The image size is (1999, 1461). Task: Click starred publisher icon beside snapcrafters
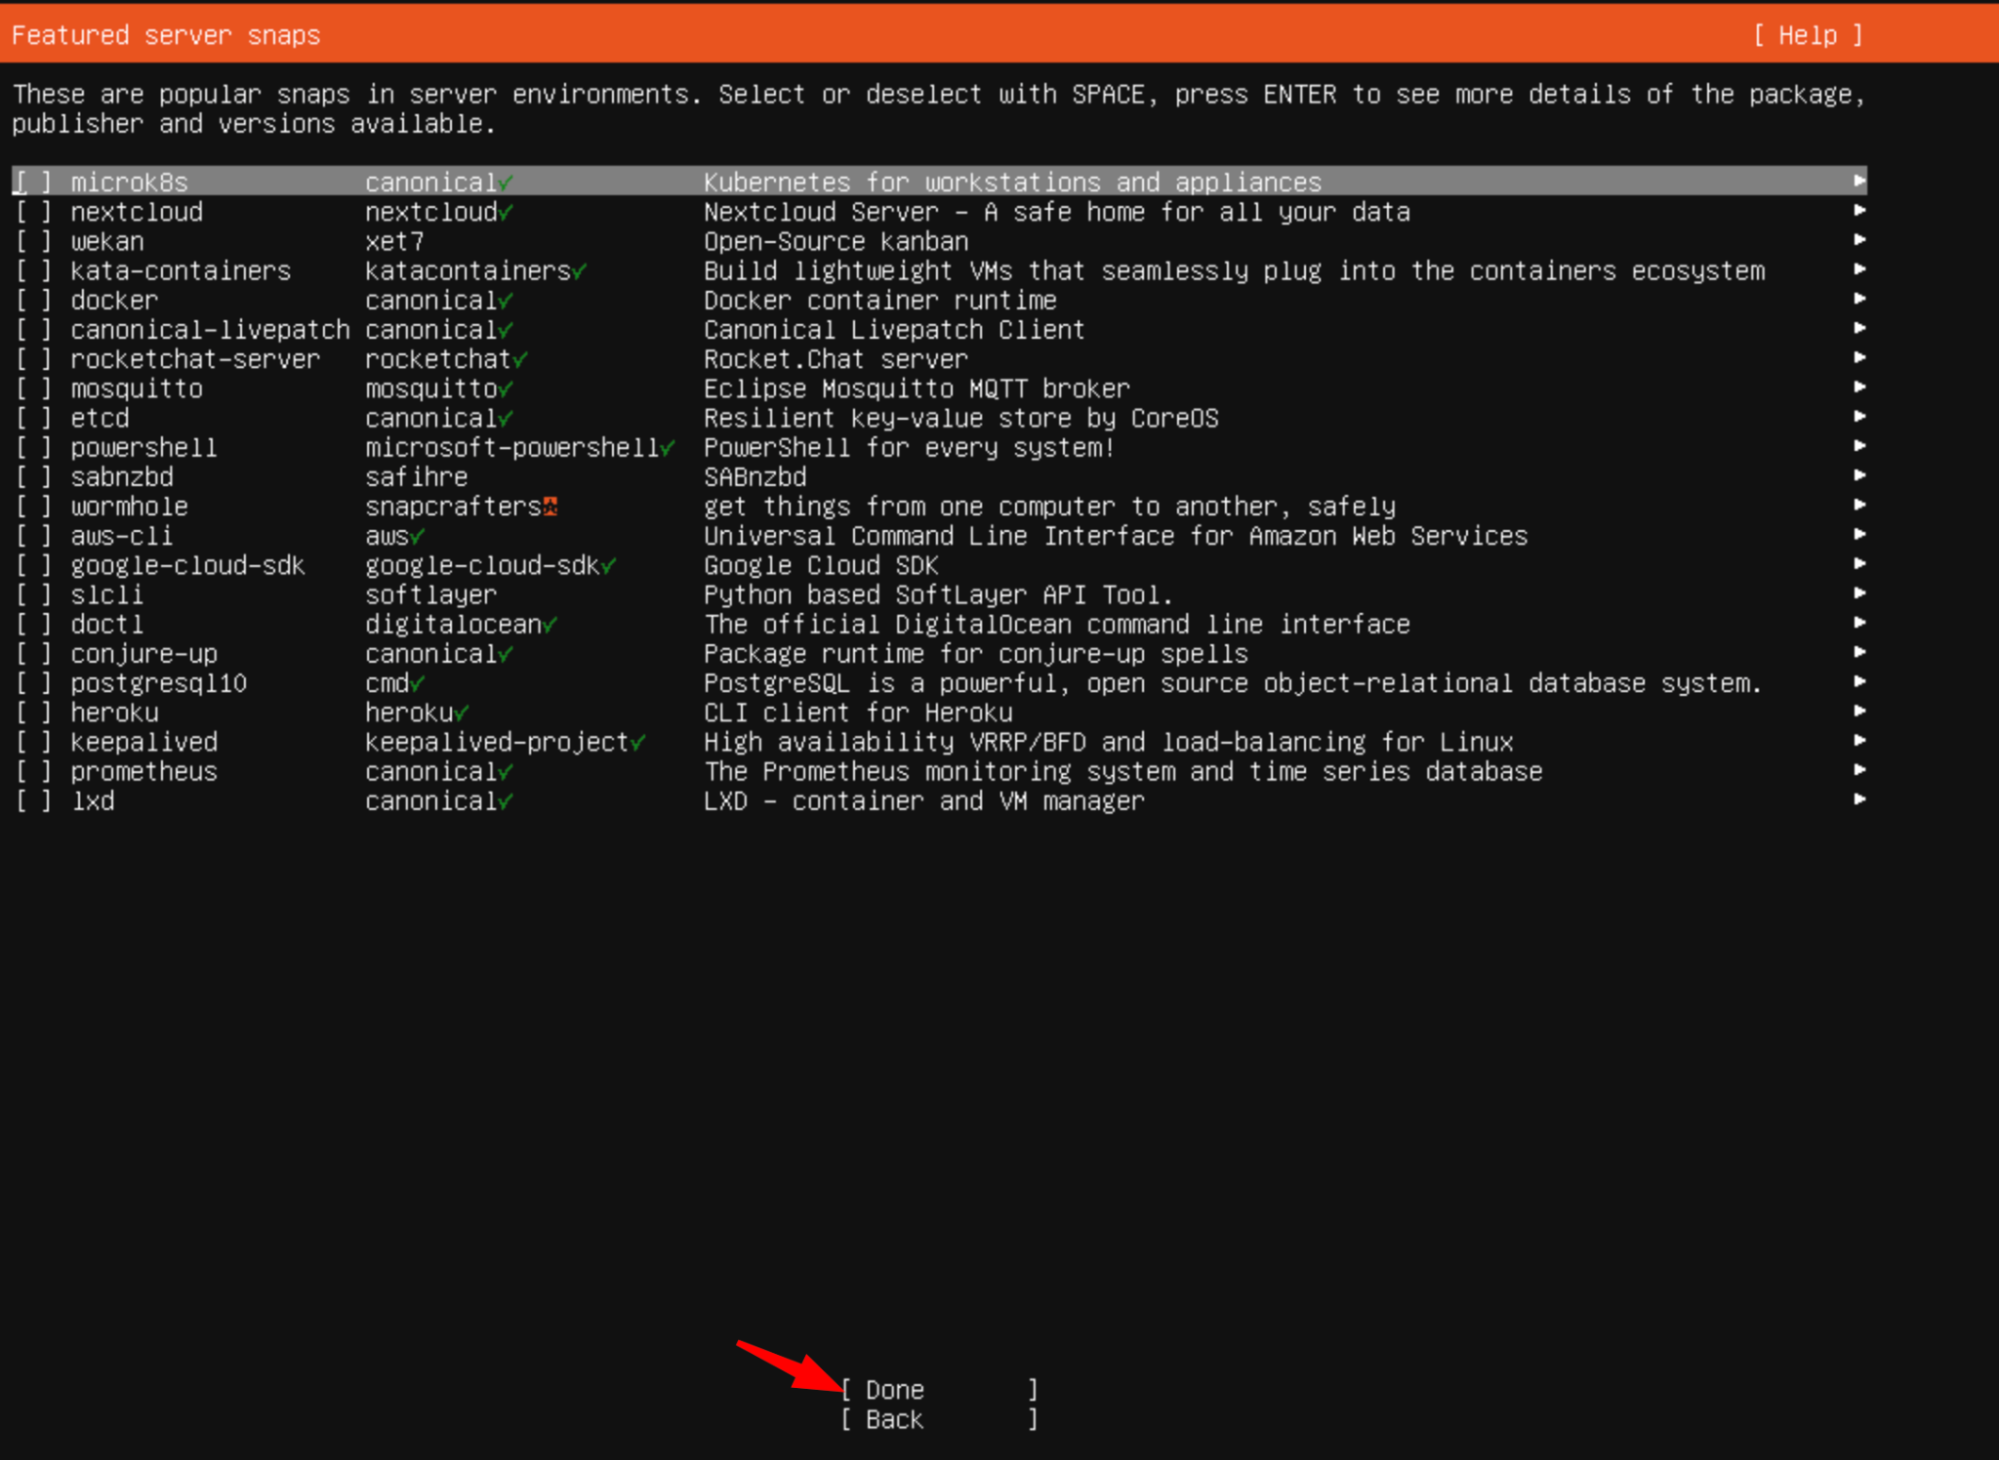(550, 507)
